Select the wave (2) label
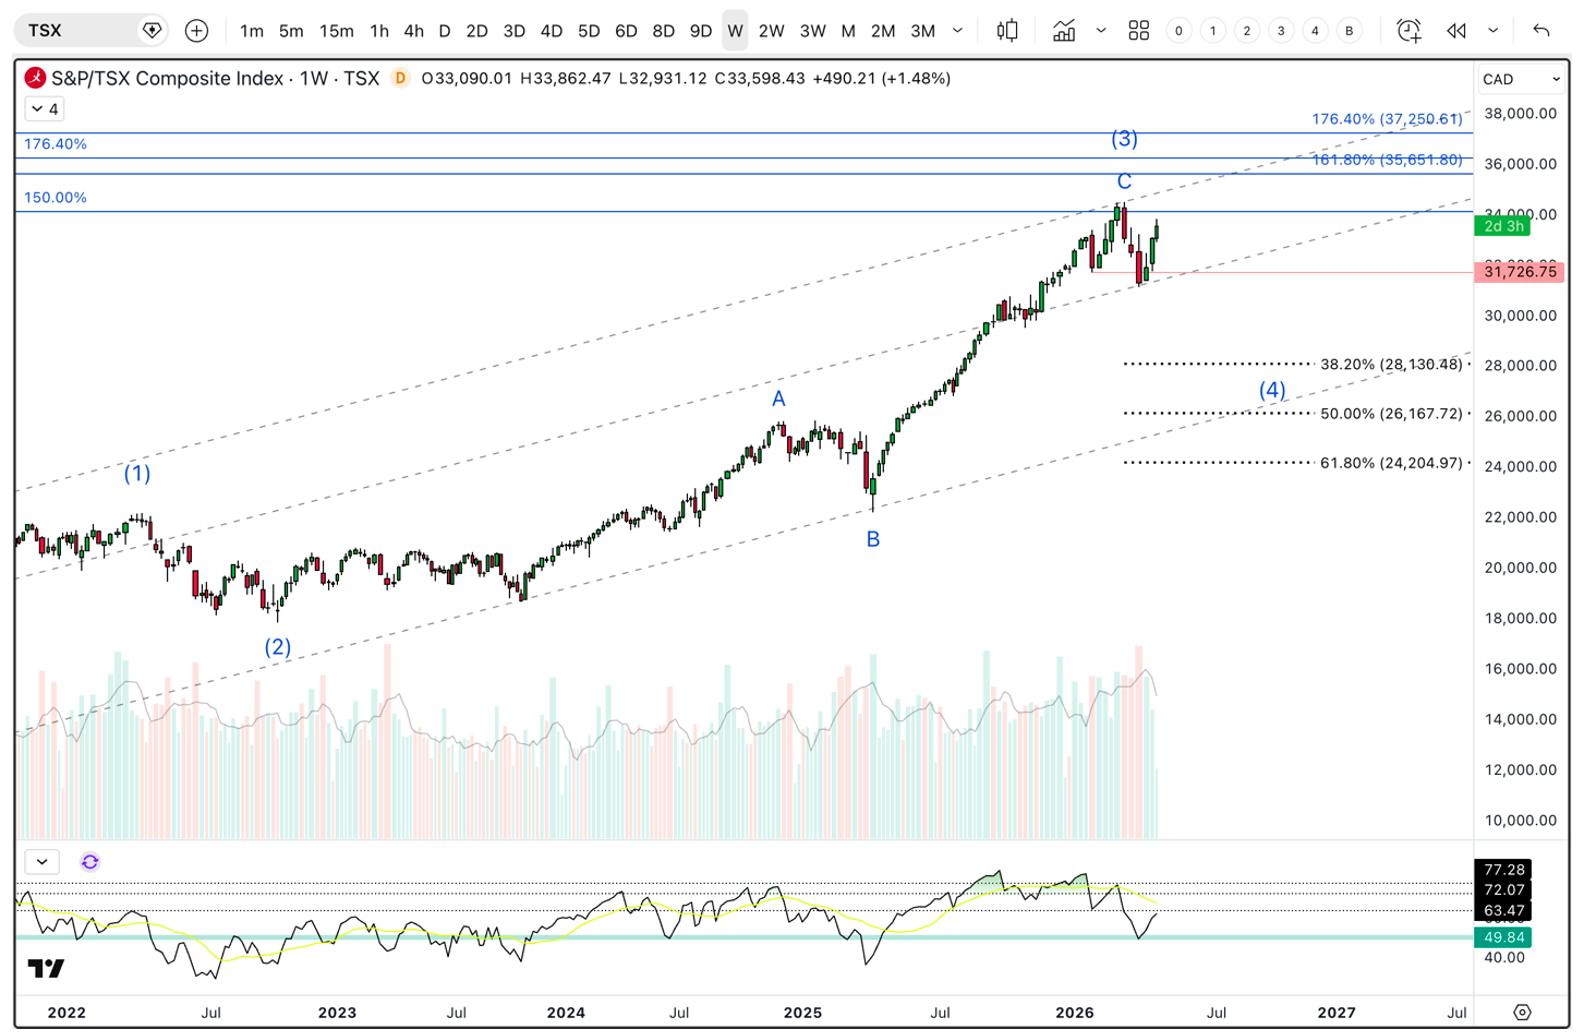Screen dimensions: 1582x1036 [x=277, y=646]
